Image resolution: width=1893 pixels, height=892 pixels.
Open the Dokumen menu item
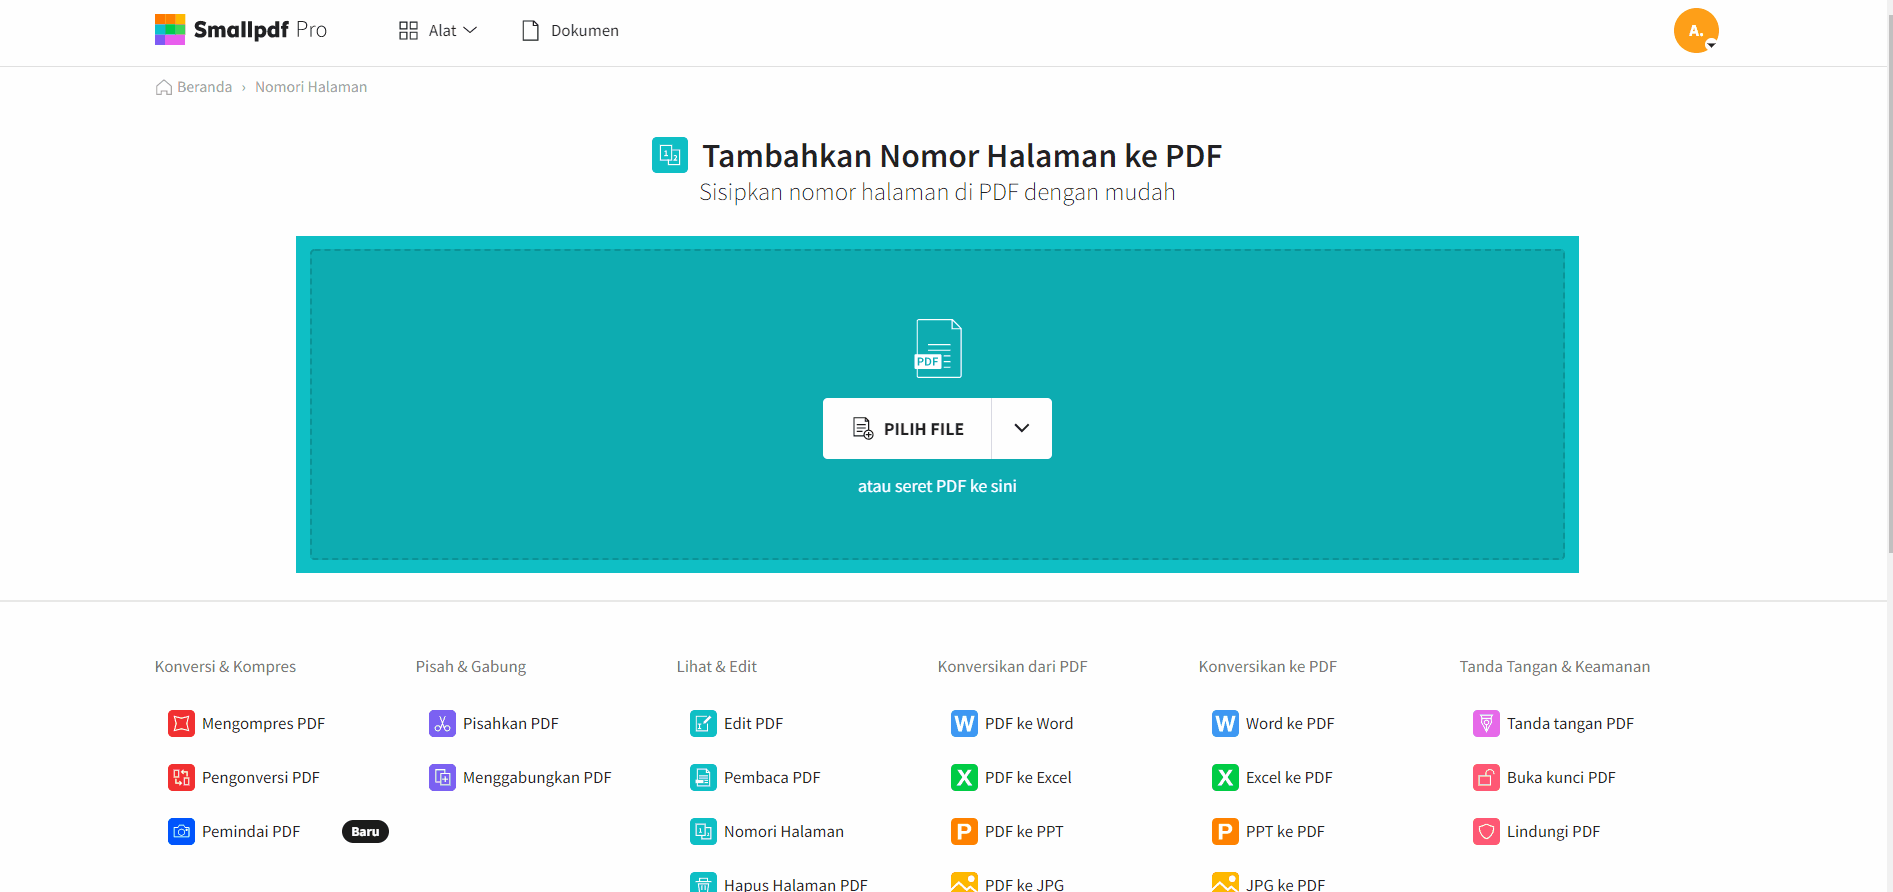point(570,31)
